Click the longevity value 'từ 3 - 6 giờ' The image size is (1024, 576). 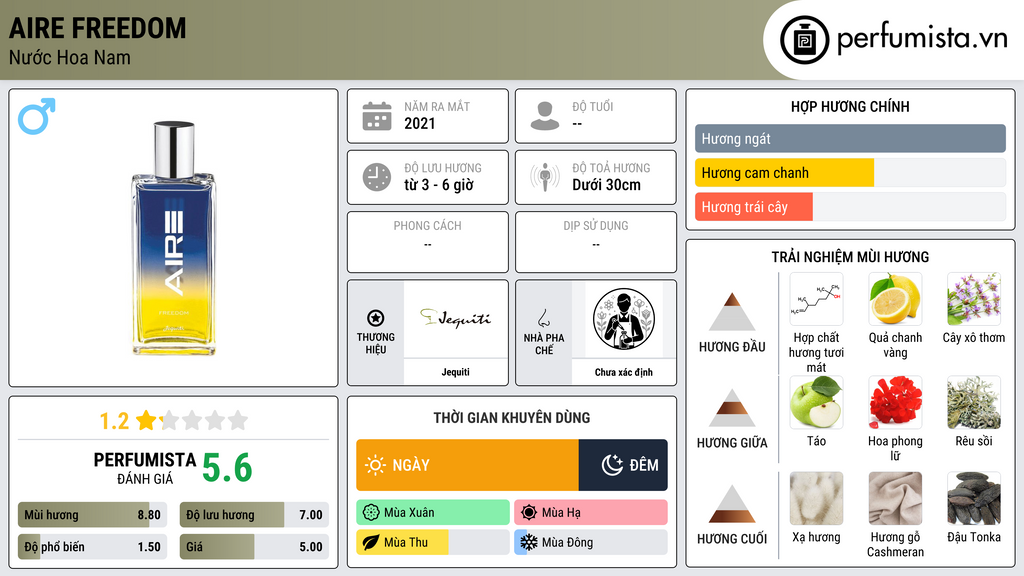coord(439,185)
